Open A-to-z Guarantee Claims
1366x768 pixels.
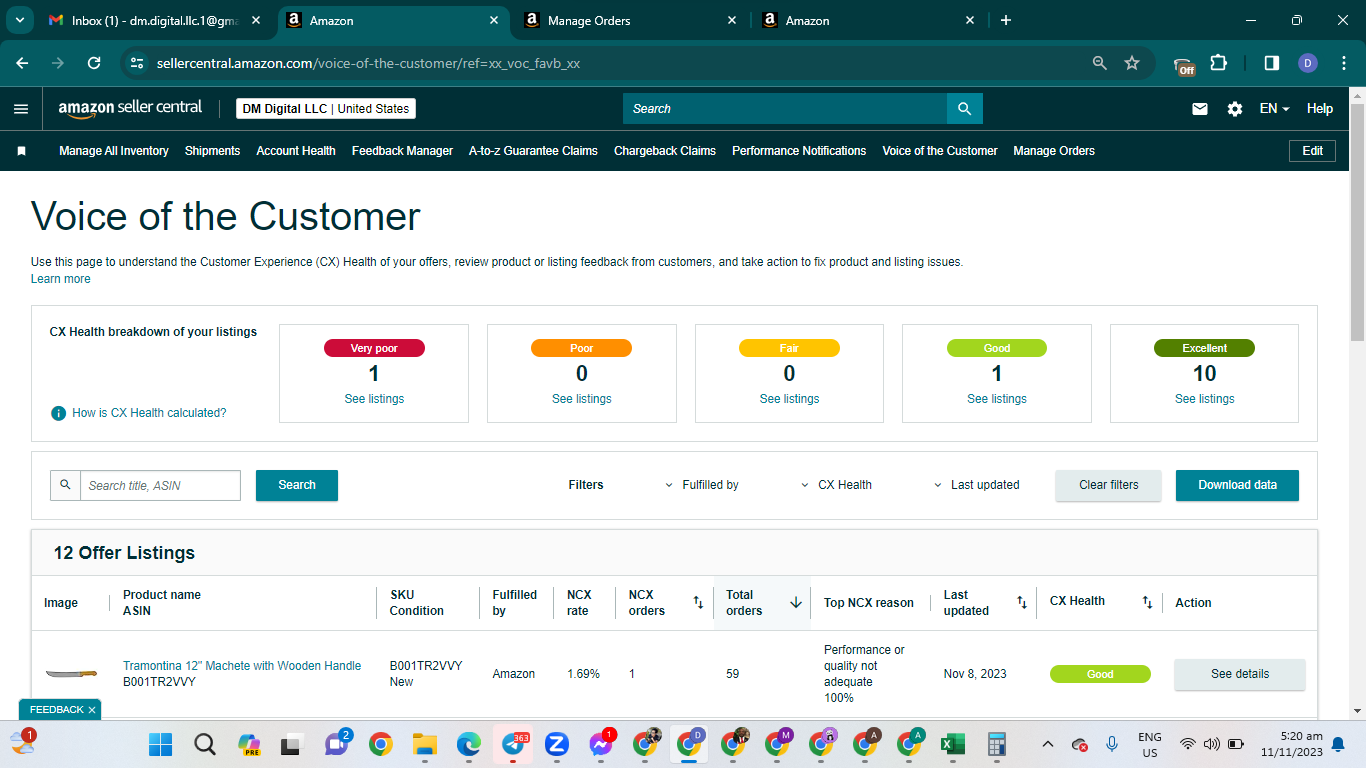(533, 151)
